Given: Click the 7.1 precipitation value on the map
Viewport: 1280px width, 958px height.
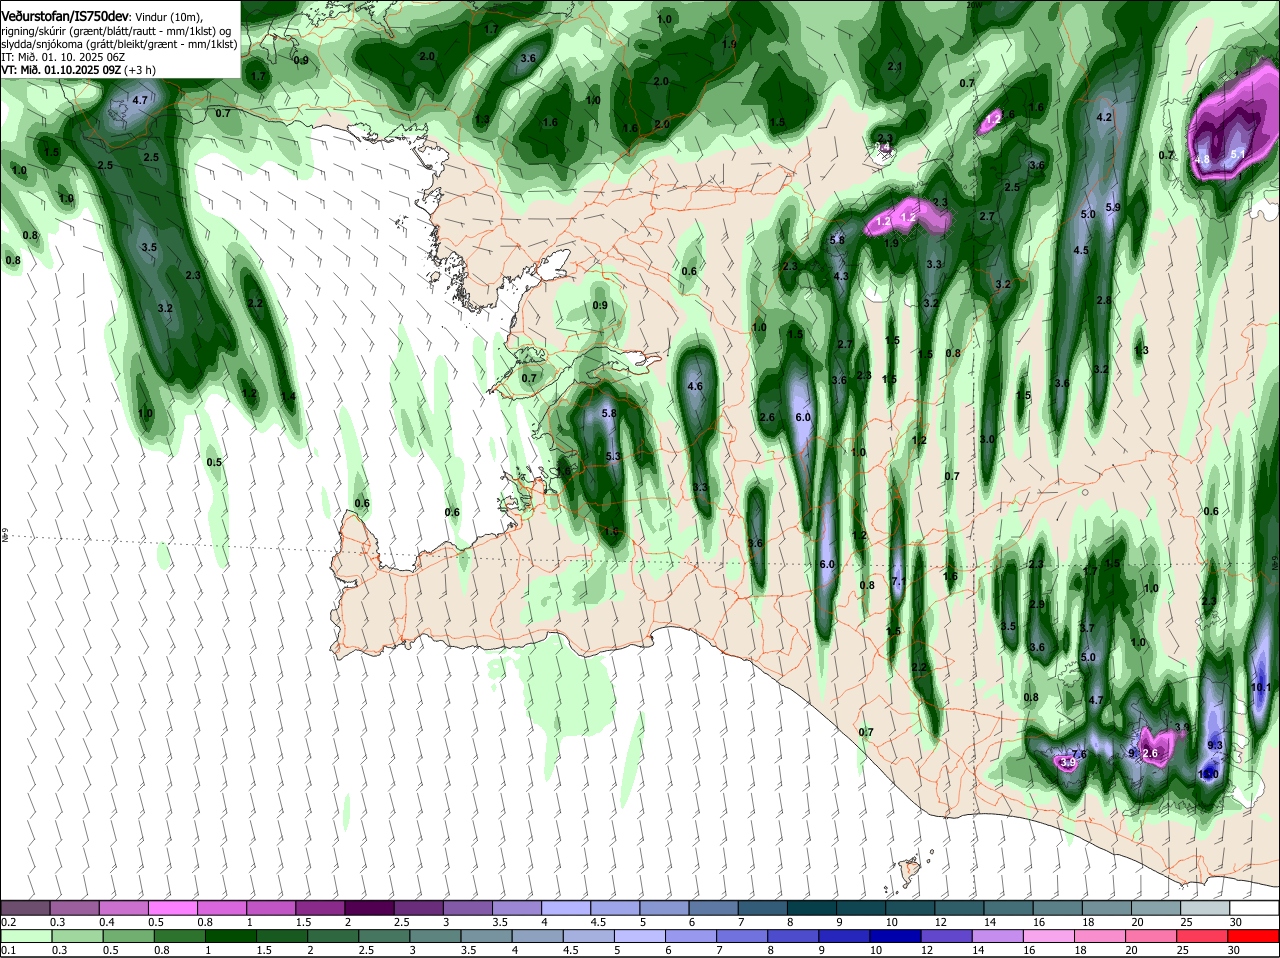Looking at the screenshot, I should (x=898, y=582).
